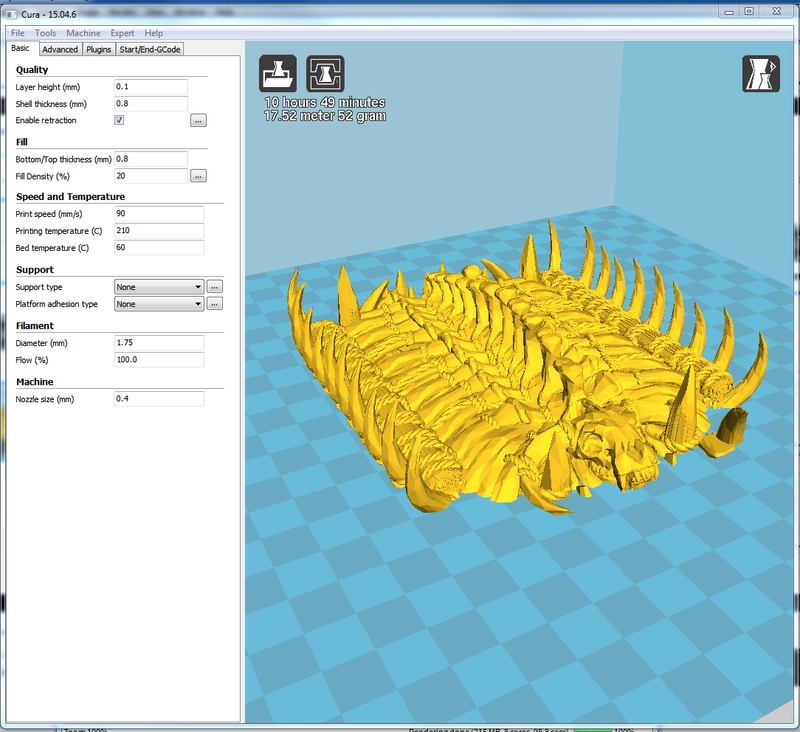Click the Shell thickness input field
Viewport: 800px width, 732px height.
(x=151, y=104)
